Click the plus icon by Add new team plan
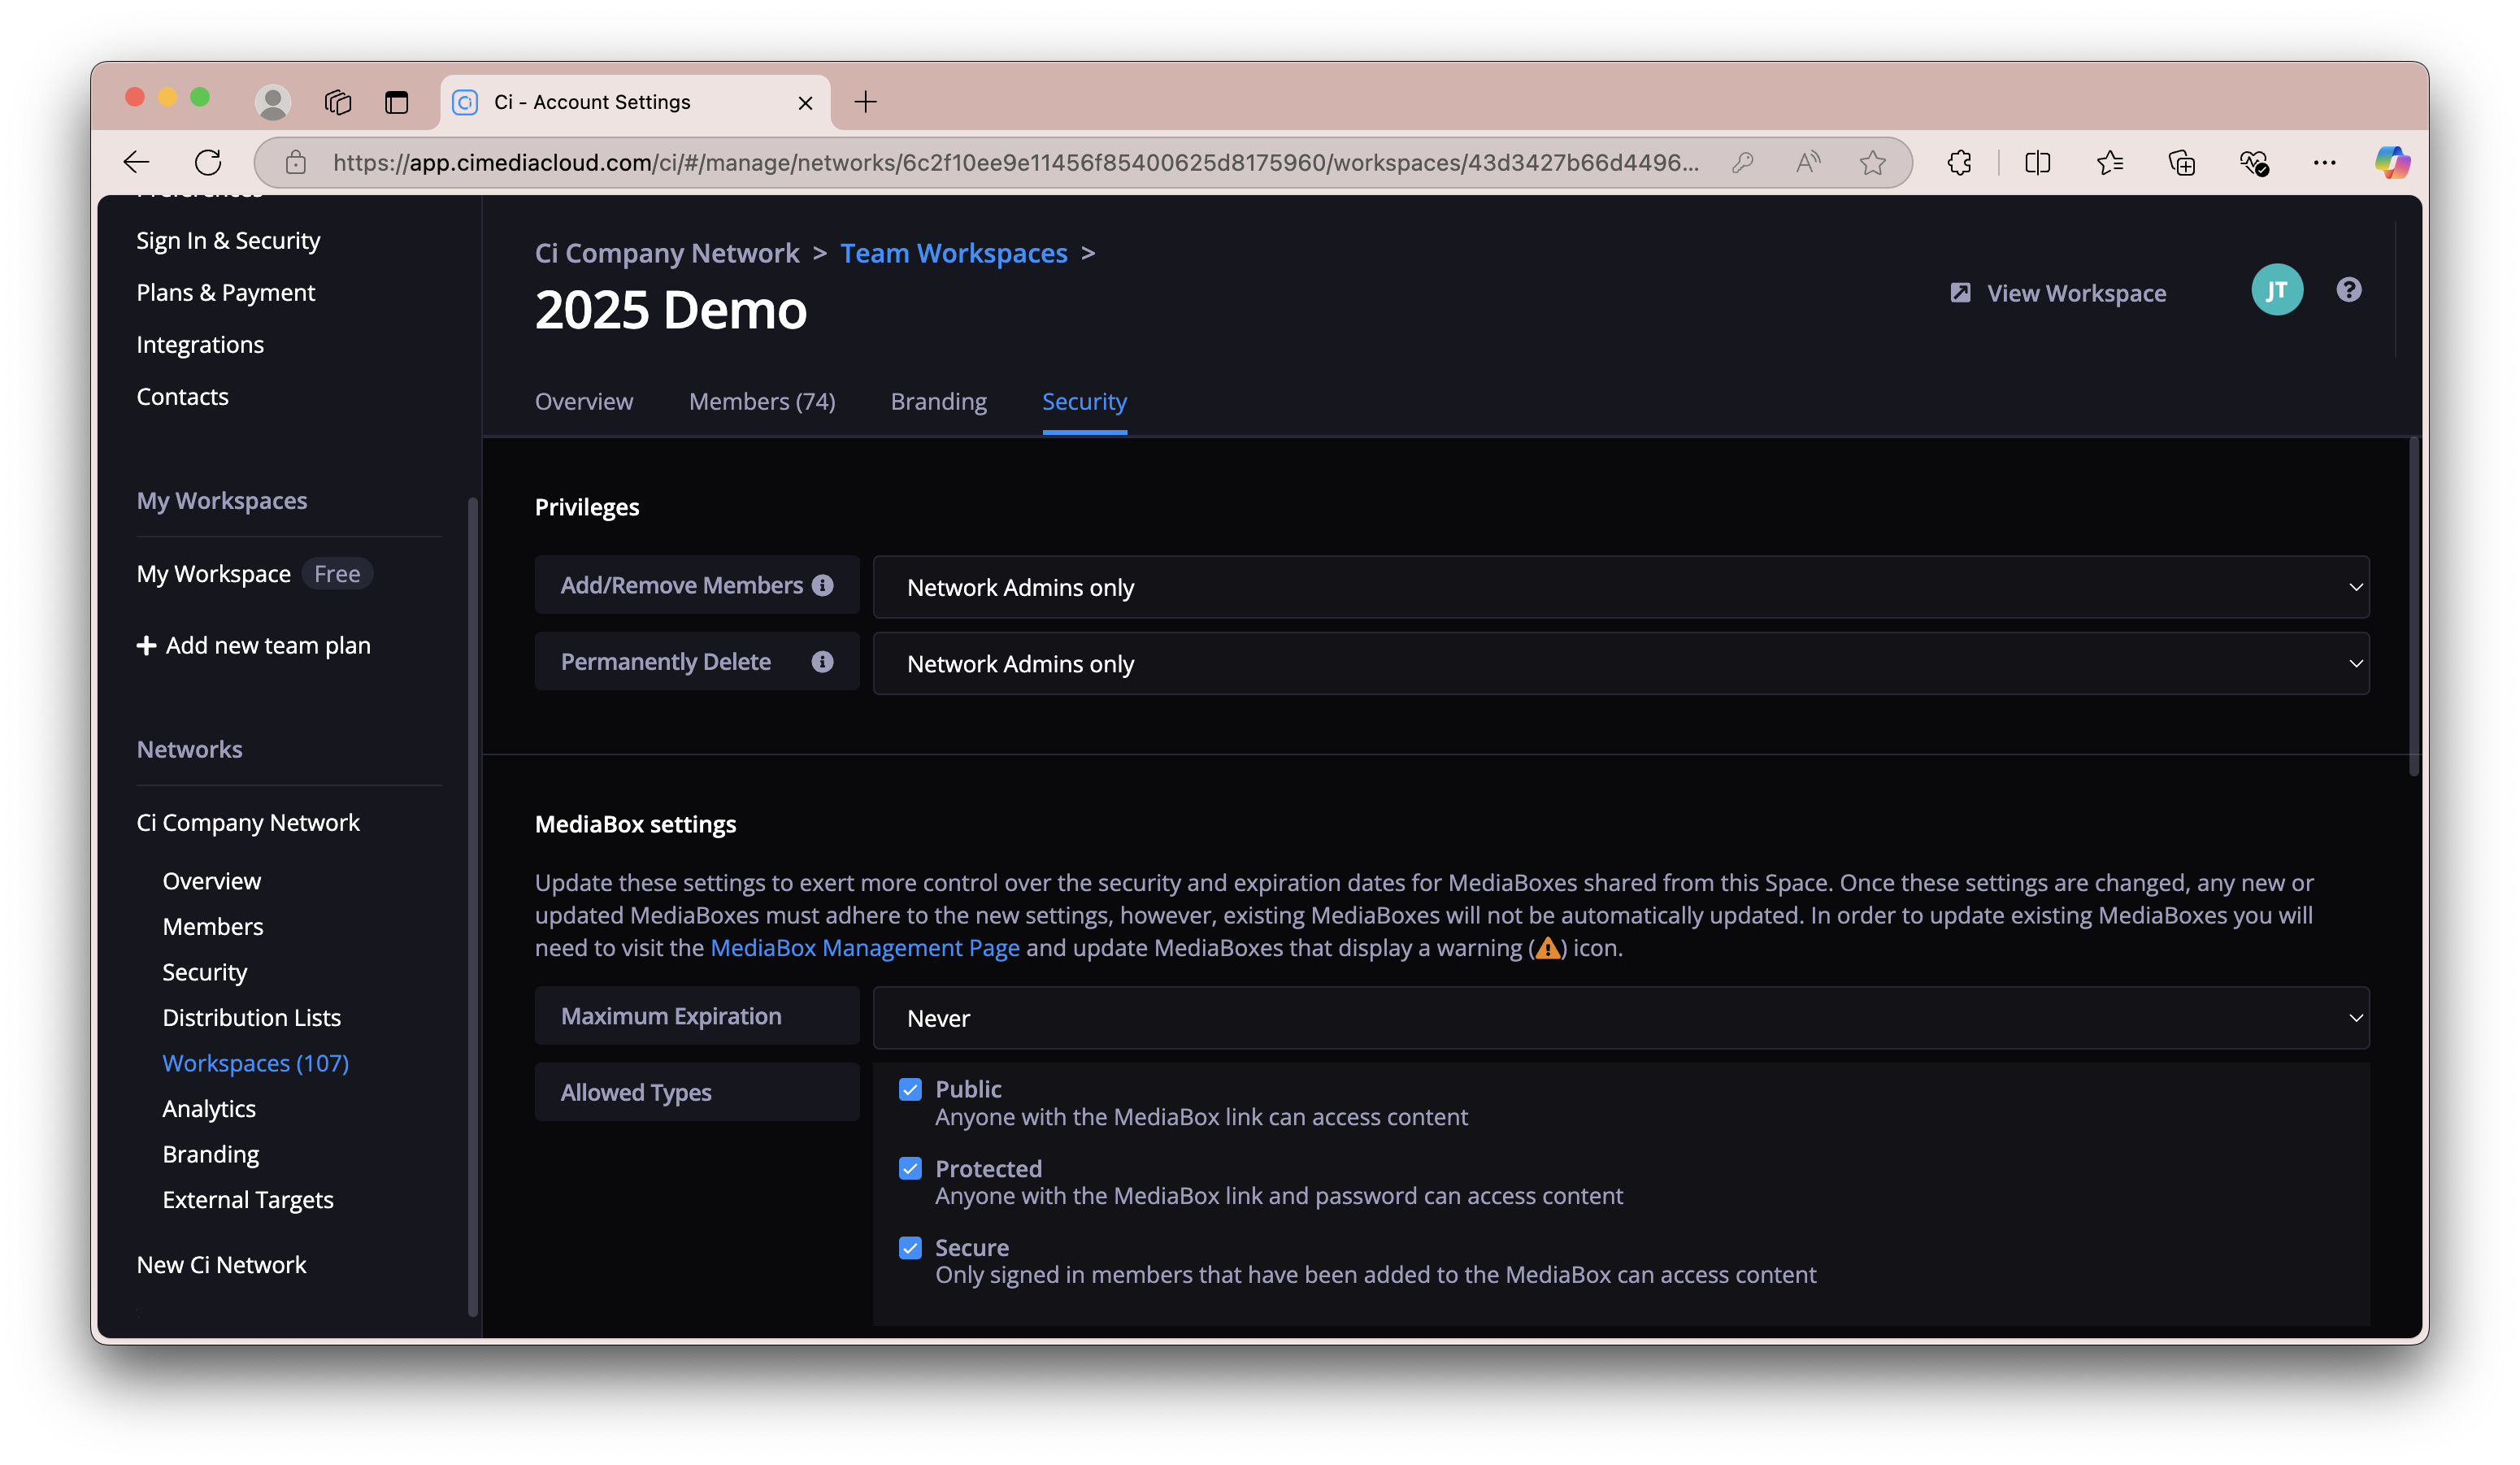The width and height of the screenshot is (2520, 1465). pos(146,646)
